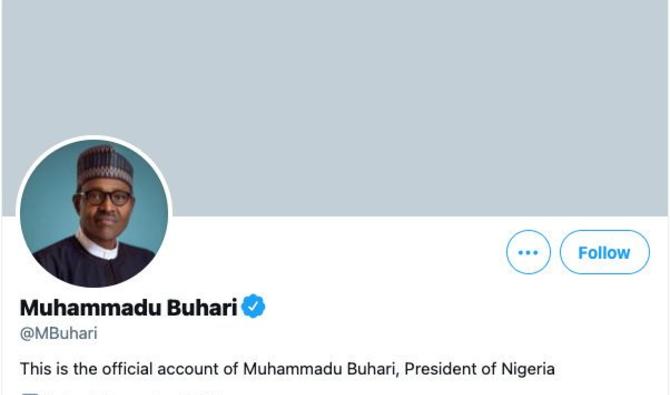Open dropdown from round outlined dots button
Viewport: 670px width, 395px height.
tap(528, 252)
